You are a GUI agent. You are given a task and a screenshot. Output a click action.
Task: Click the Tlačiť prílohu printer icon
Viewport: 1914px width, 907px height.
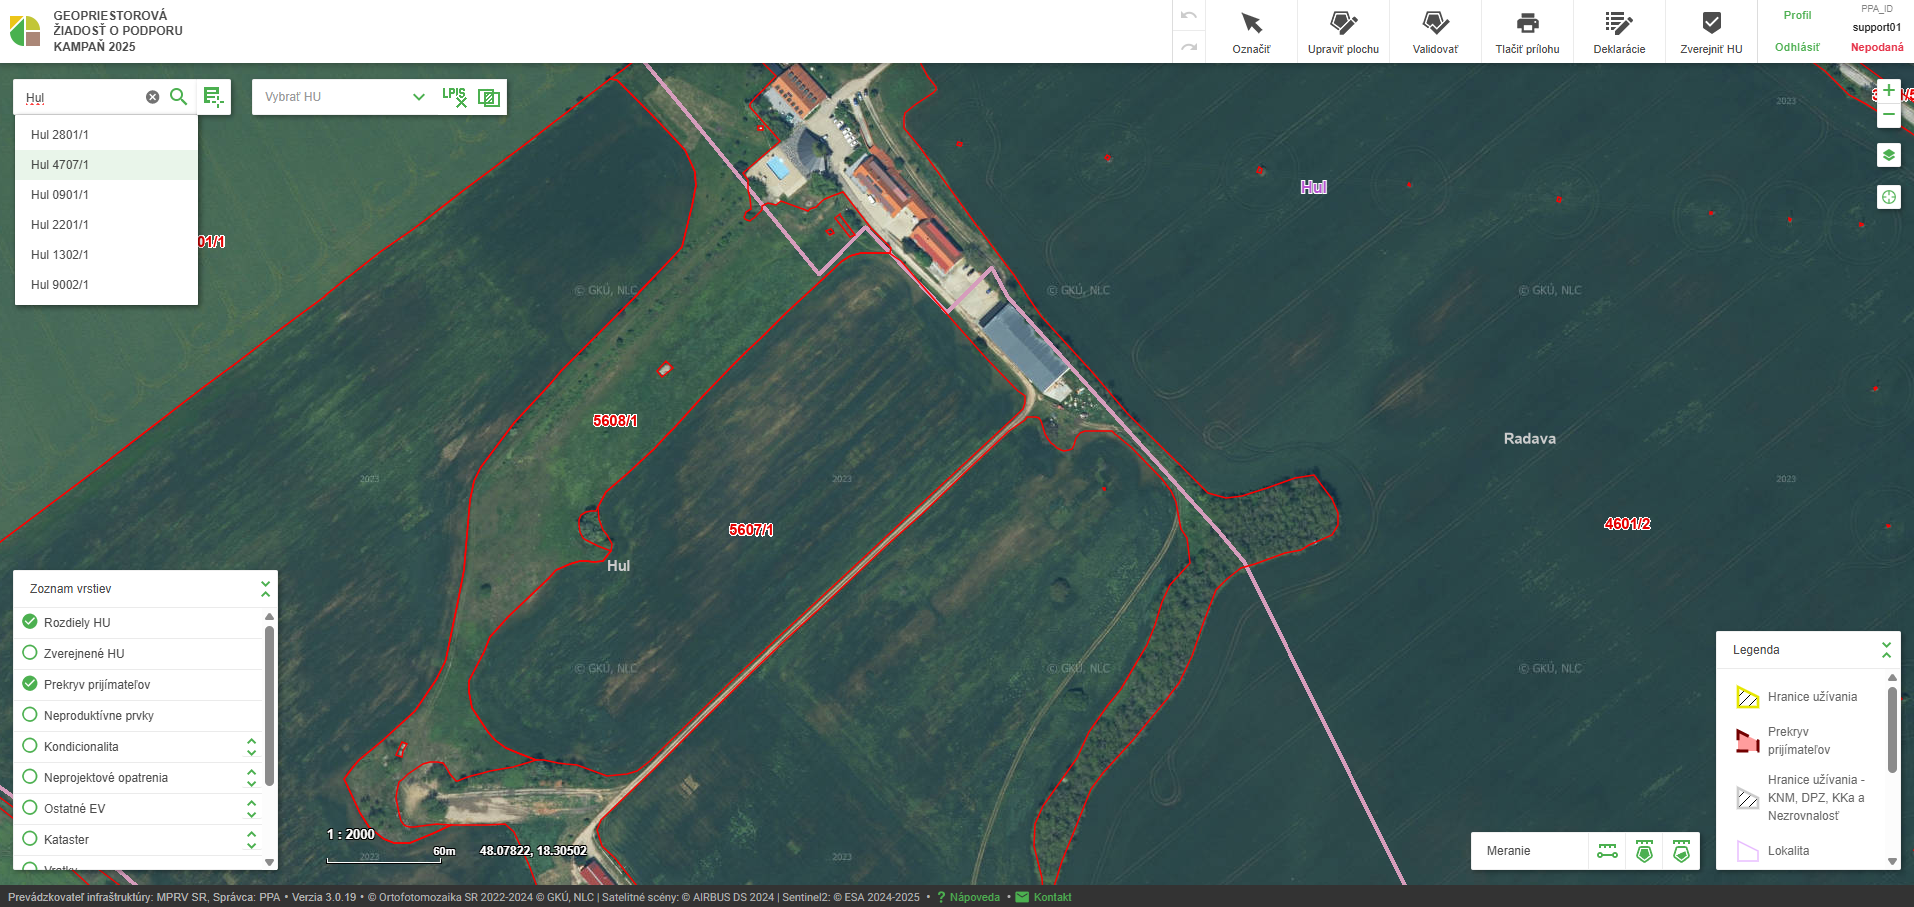1527,24
